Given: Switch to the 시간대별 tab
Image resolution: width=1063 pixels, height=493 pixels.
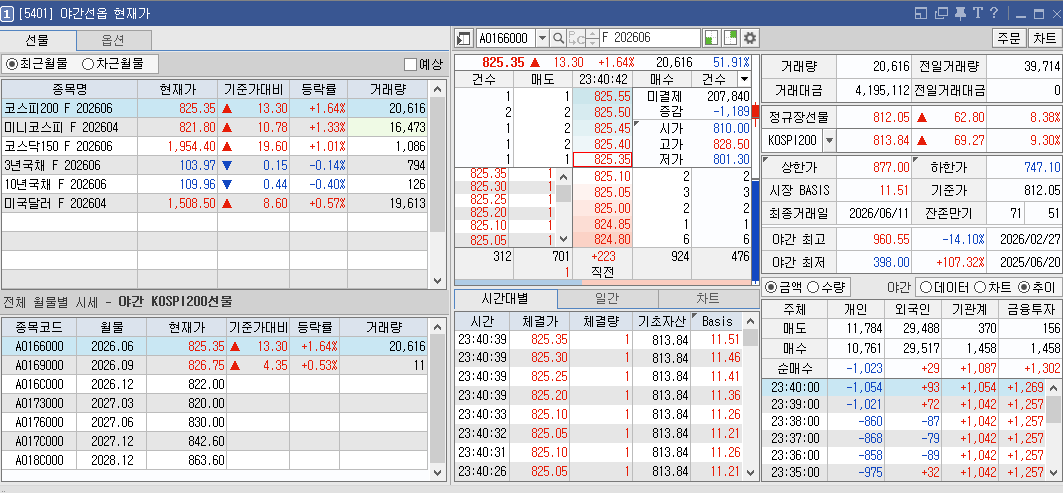Looking at the screenshot, I should coord(505,299).
